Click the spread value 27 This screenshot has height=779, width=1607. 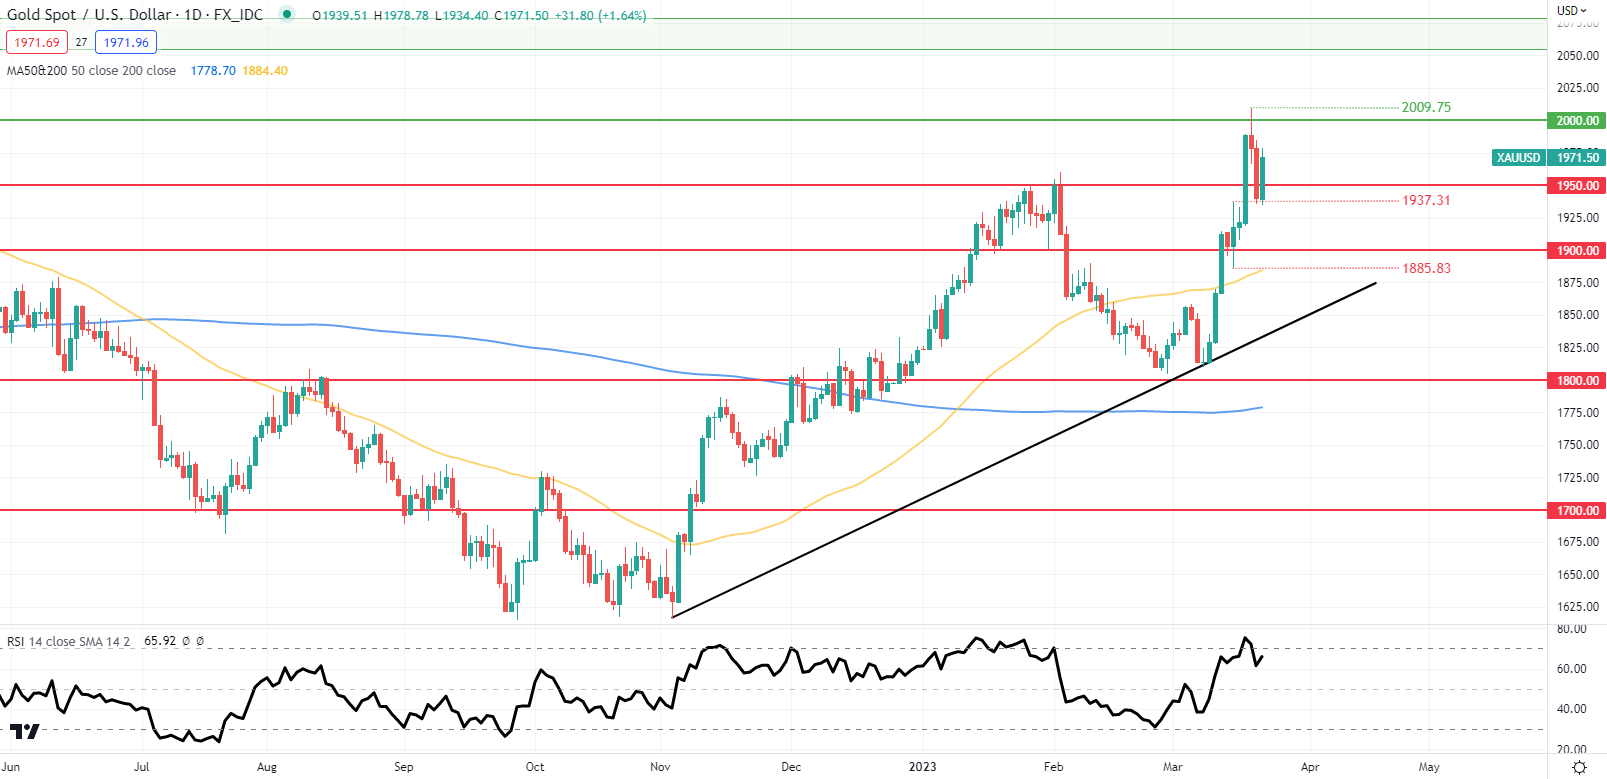point(82,42)
